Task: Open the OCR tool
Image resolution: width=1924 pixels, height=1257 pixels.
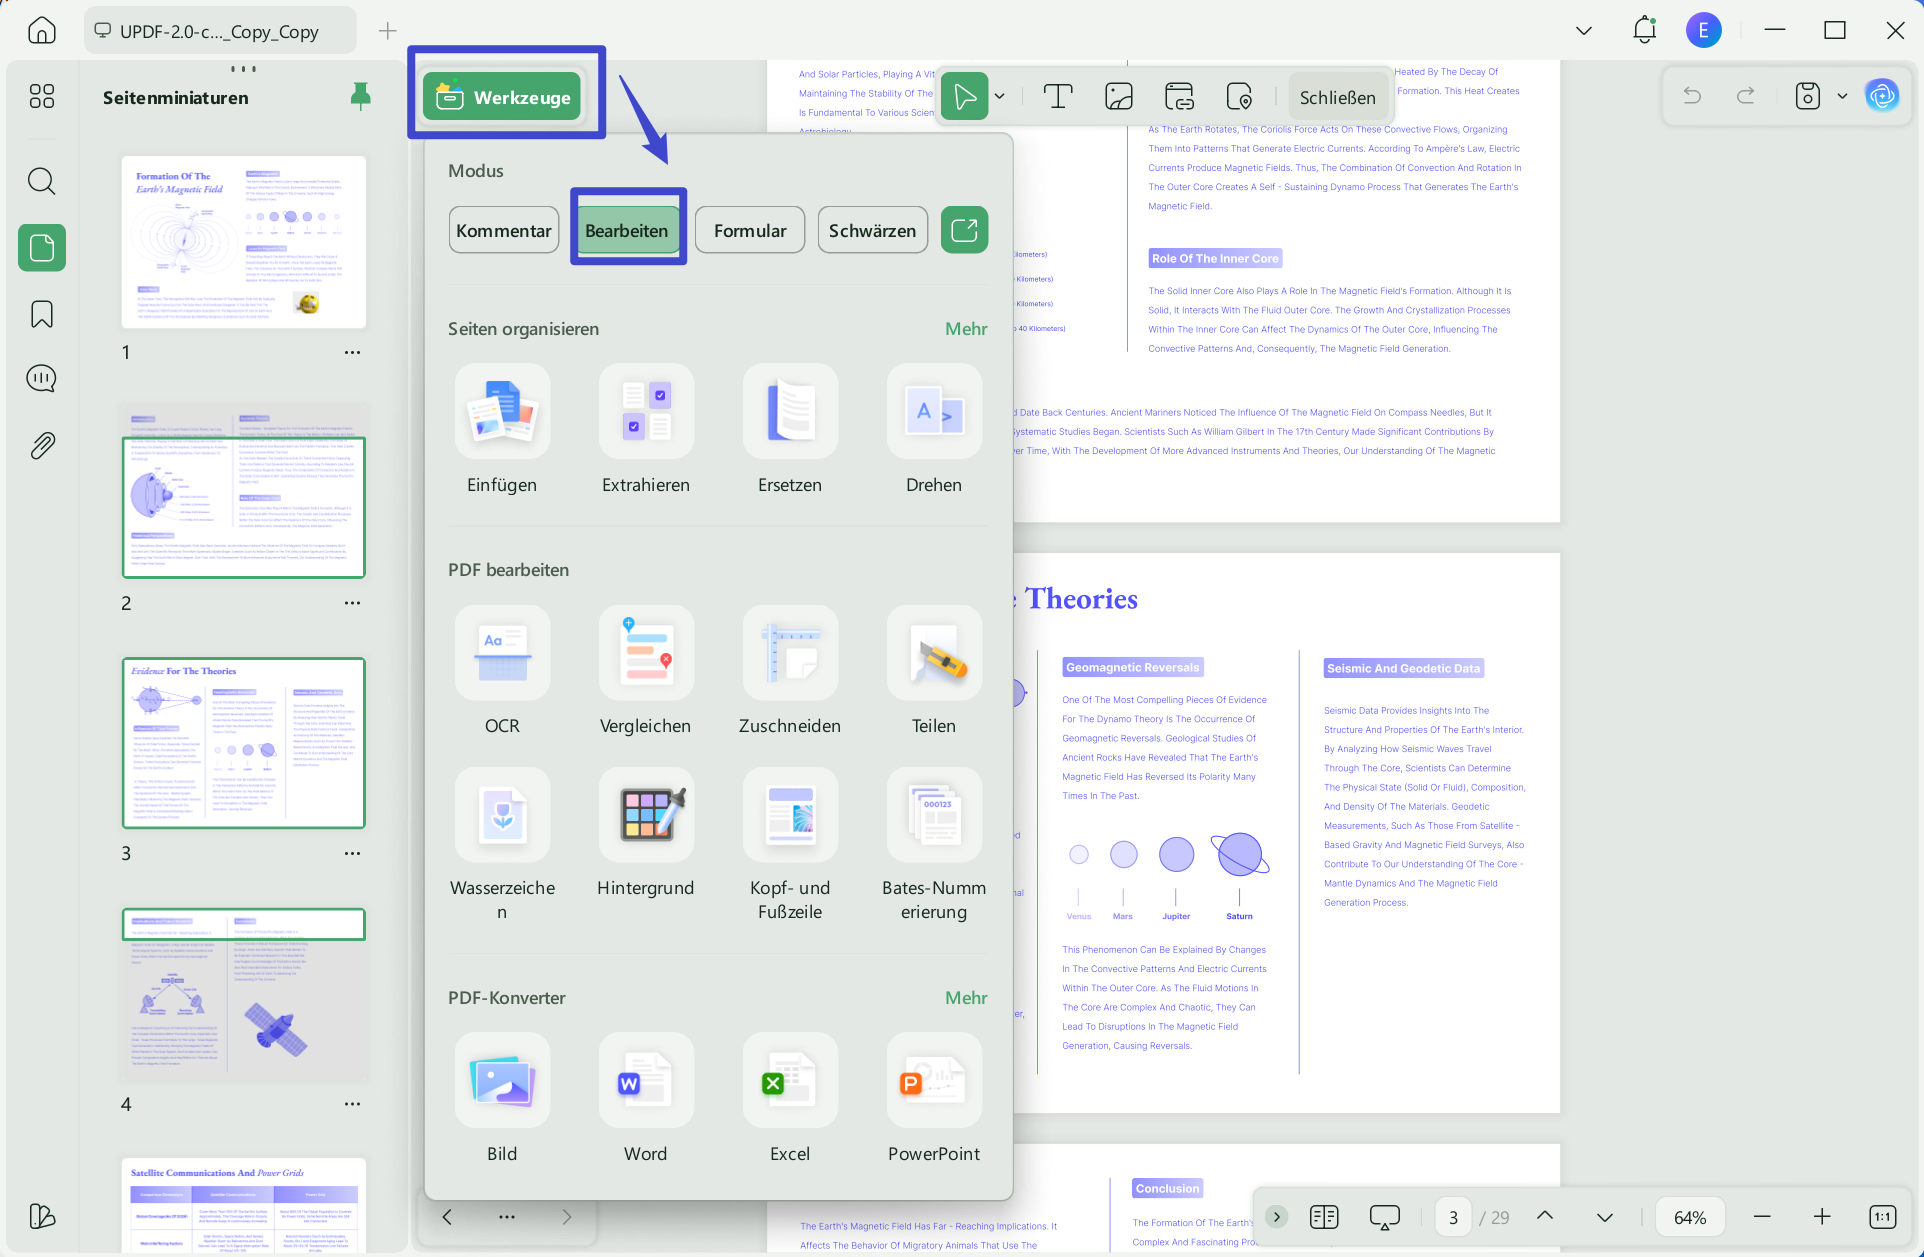Action: tap(502, 653)
